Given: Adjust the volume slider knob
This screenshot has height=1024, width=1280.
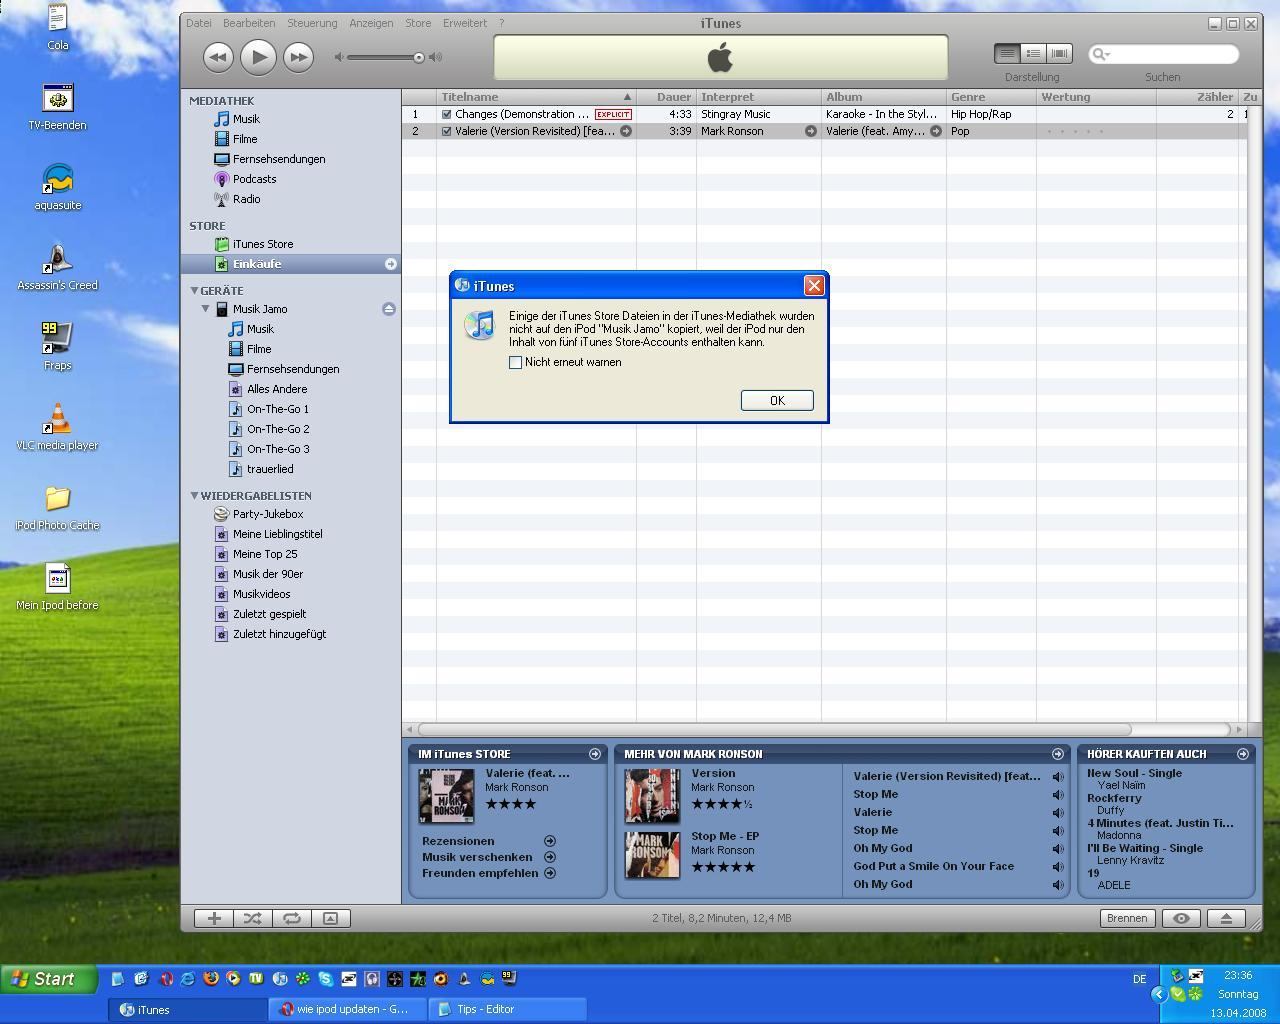Looking at the screenshot, I should pyautogui.click(x=419, y=57).
